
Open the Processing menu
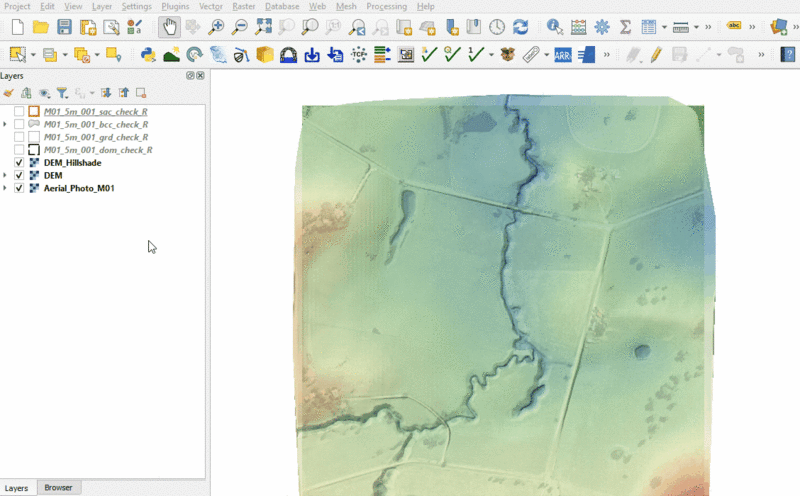(x=386, y=6)
